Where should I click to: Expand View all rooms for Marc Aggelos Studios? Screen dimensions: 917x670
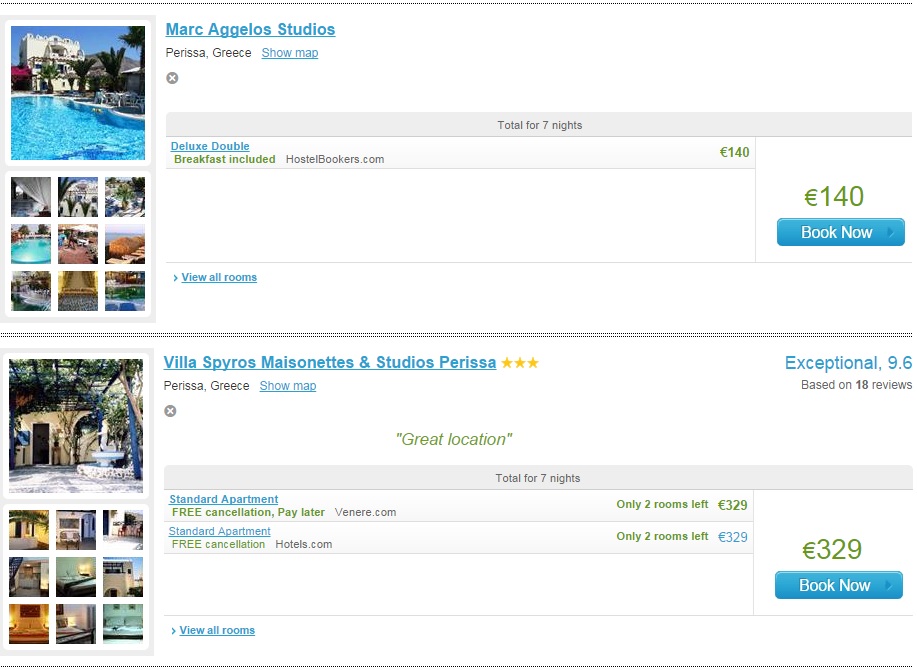click(x=219, y=278)
